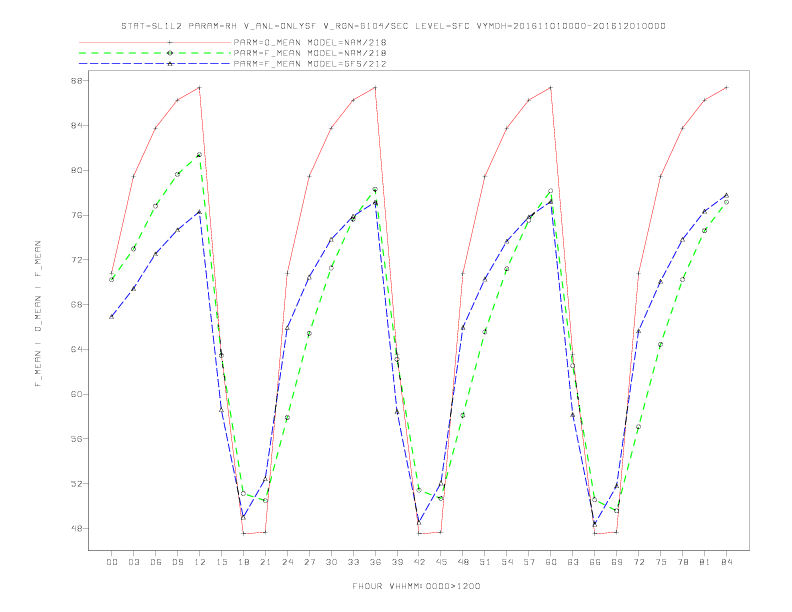Click the blue dashed legend line sample
Screen dimensions: 792x612
(155, 64)
